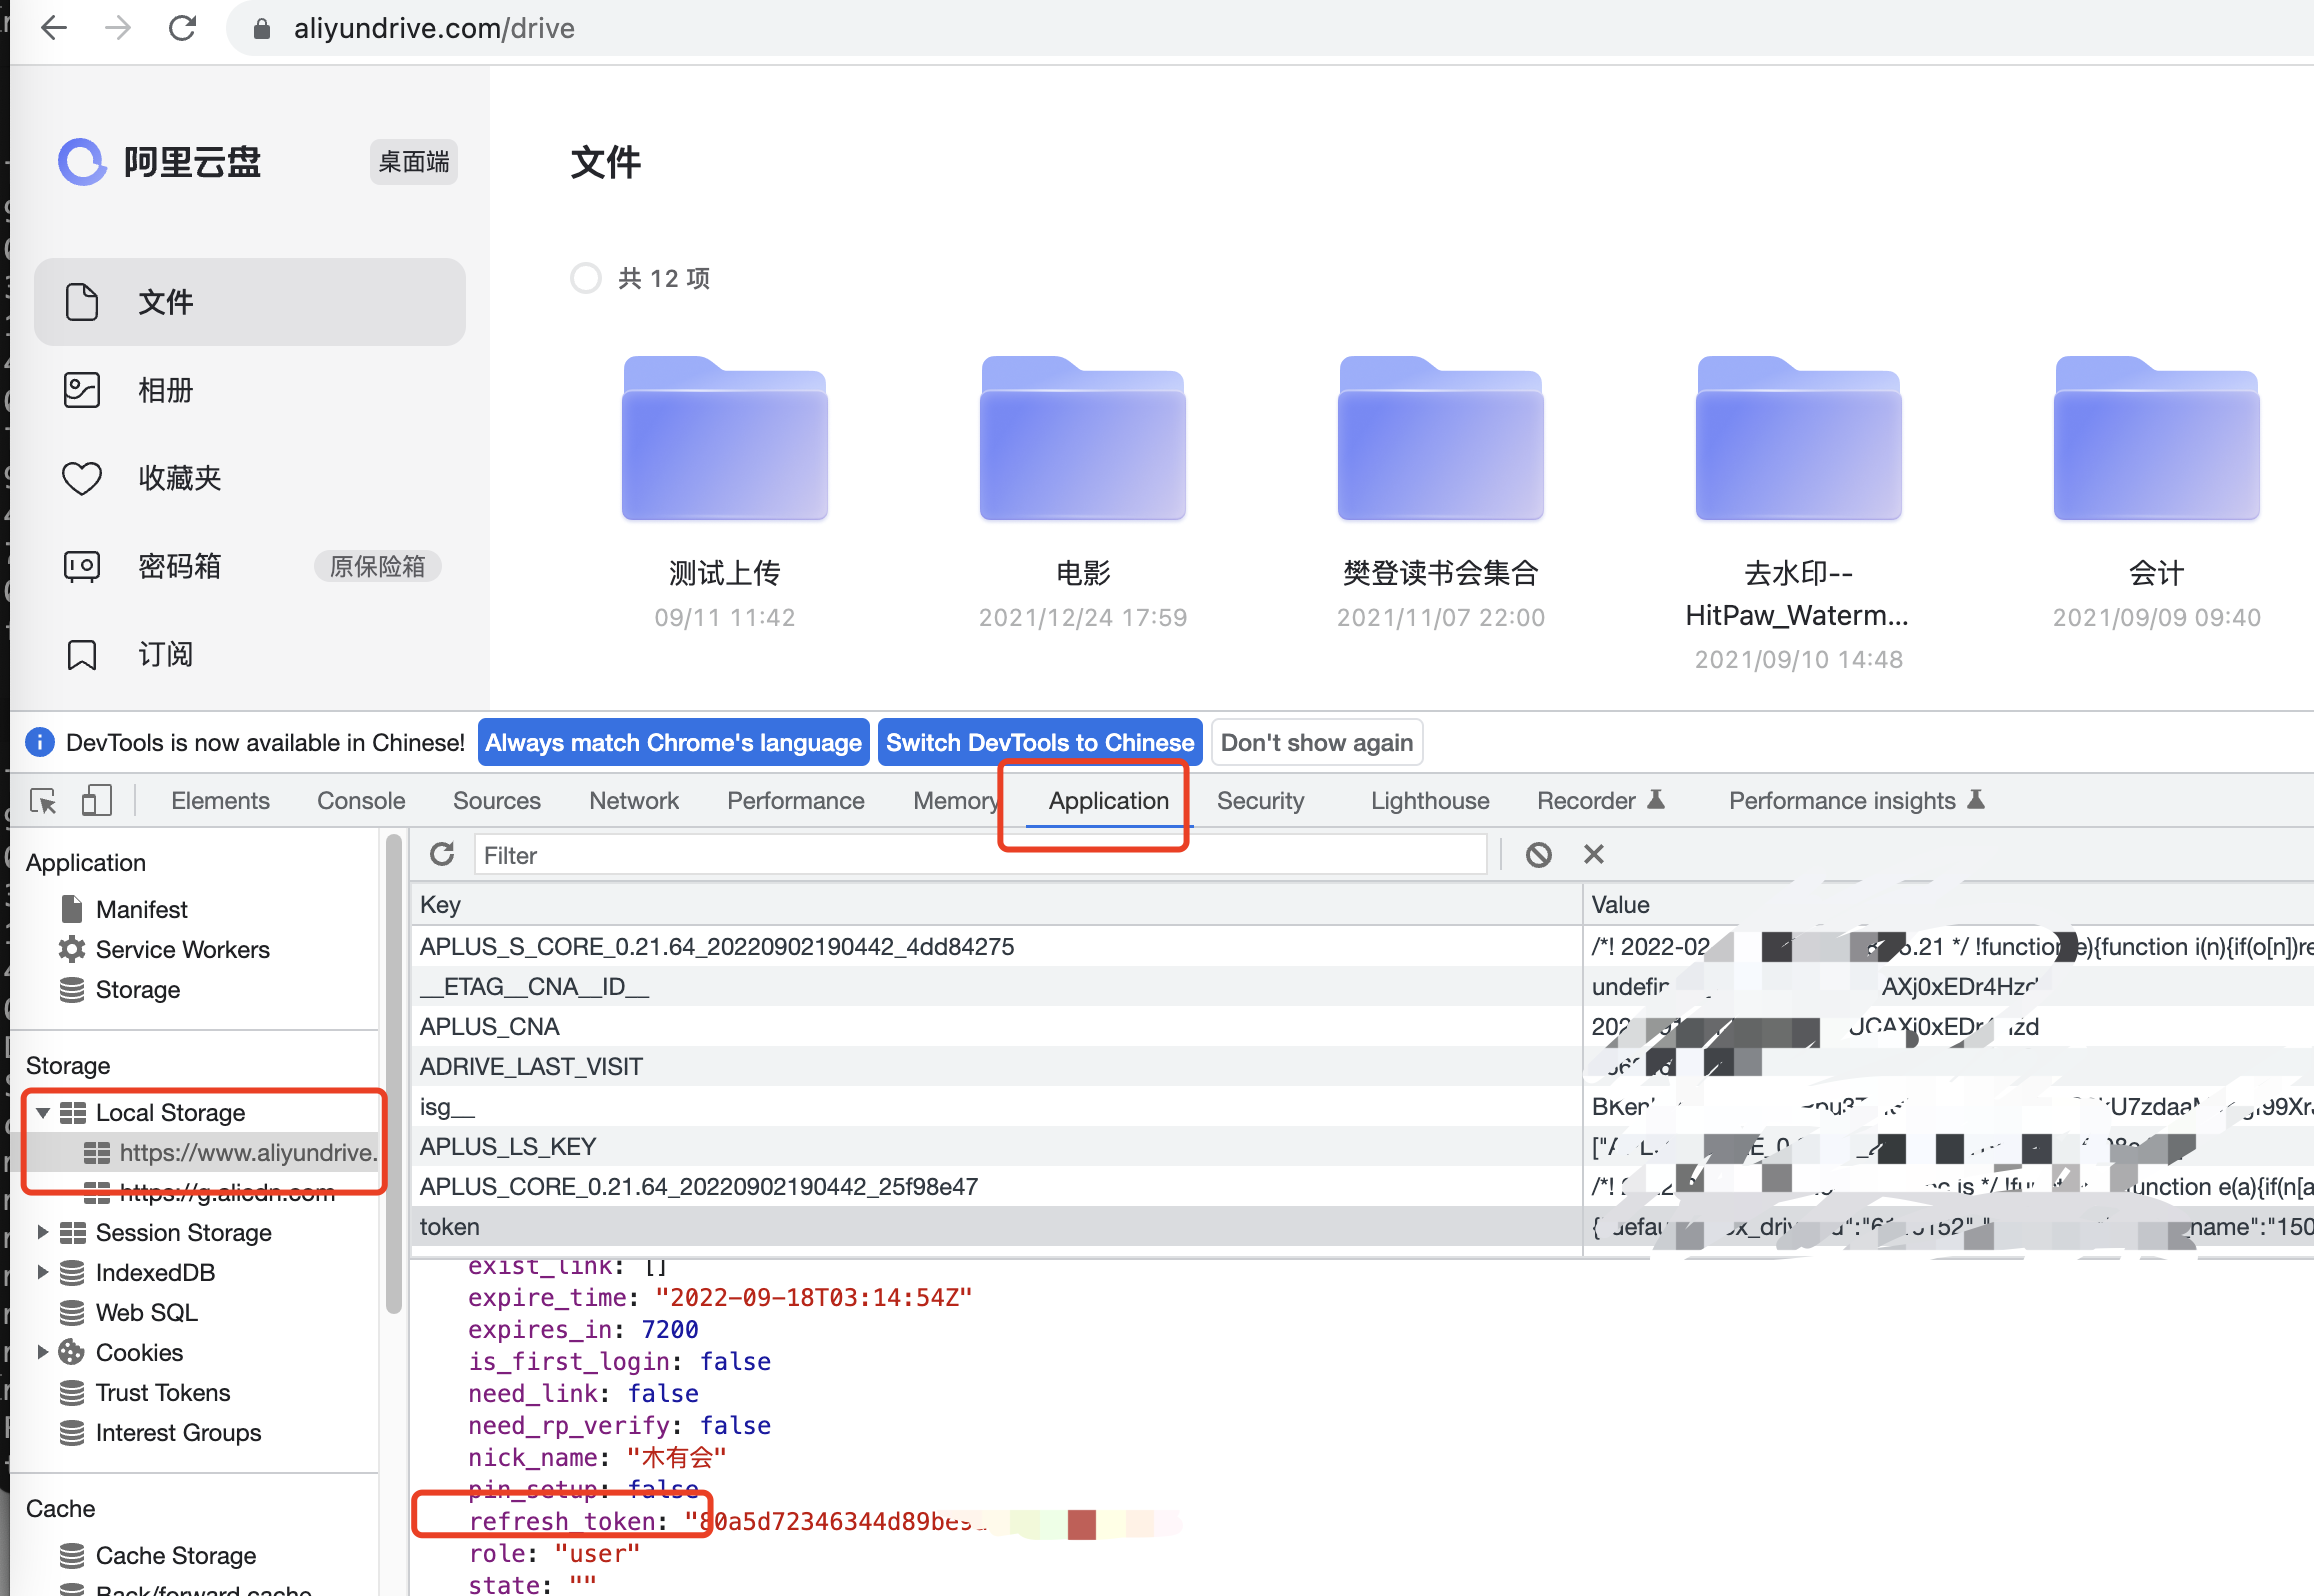Click the lock icon in address bar
The height and width of the screenshot is (1596, 2314).
262,29
